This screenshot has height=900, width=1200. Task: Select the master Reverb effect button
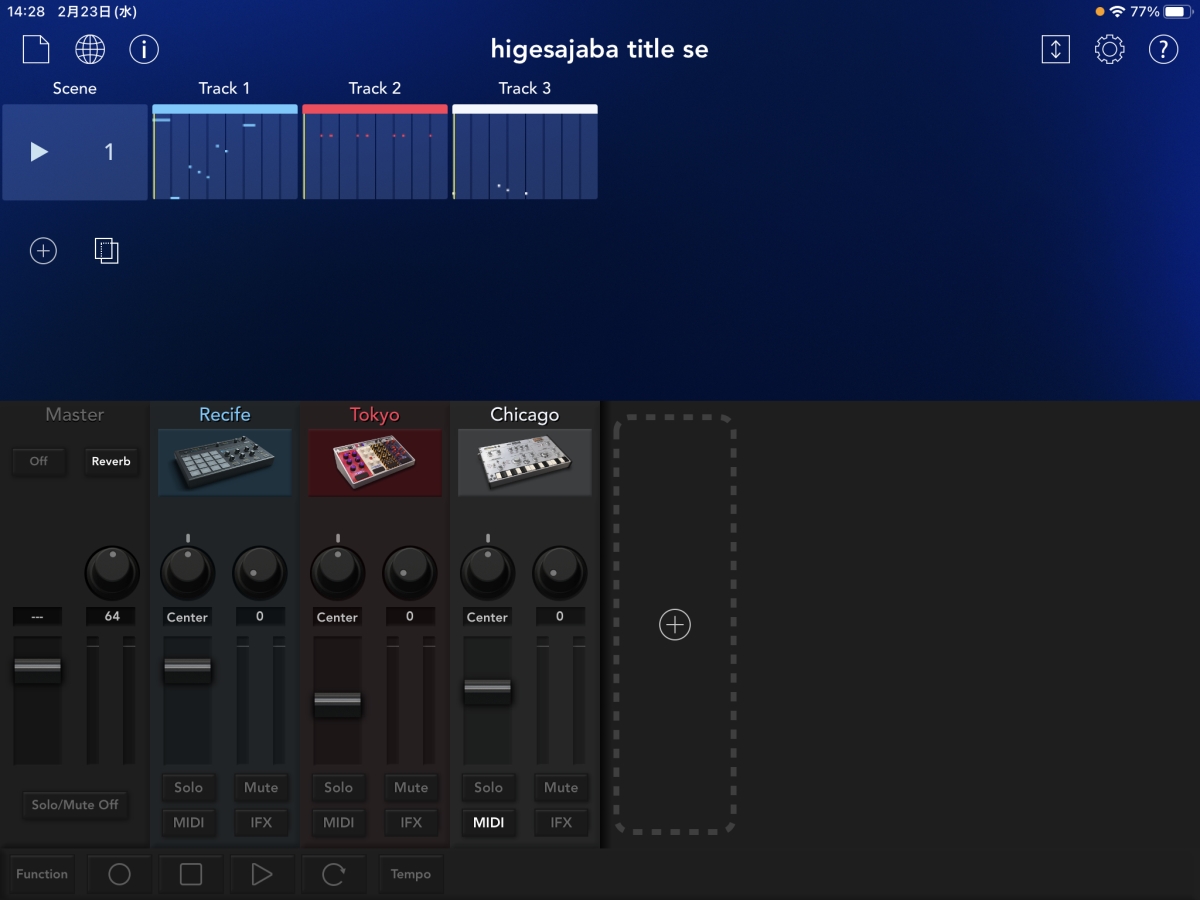pos(111,461)
